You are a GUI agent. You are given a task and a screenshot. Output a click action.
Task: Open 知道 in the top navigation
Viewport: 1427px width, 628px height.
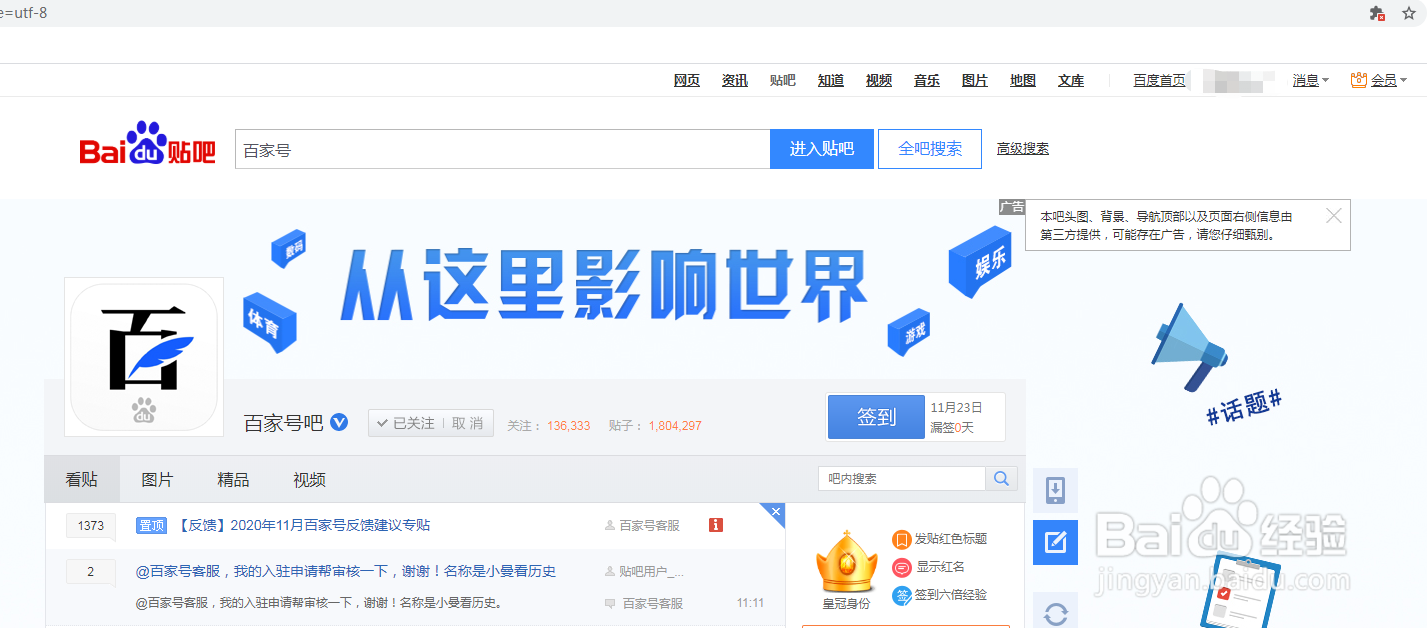click(831, 80)
